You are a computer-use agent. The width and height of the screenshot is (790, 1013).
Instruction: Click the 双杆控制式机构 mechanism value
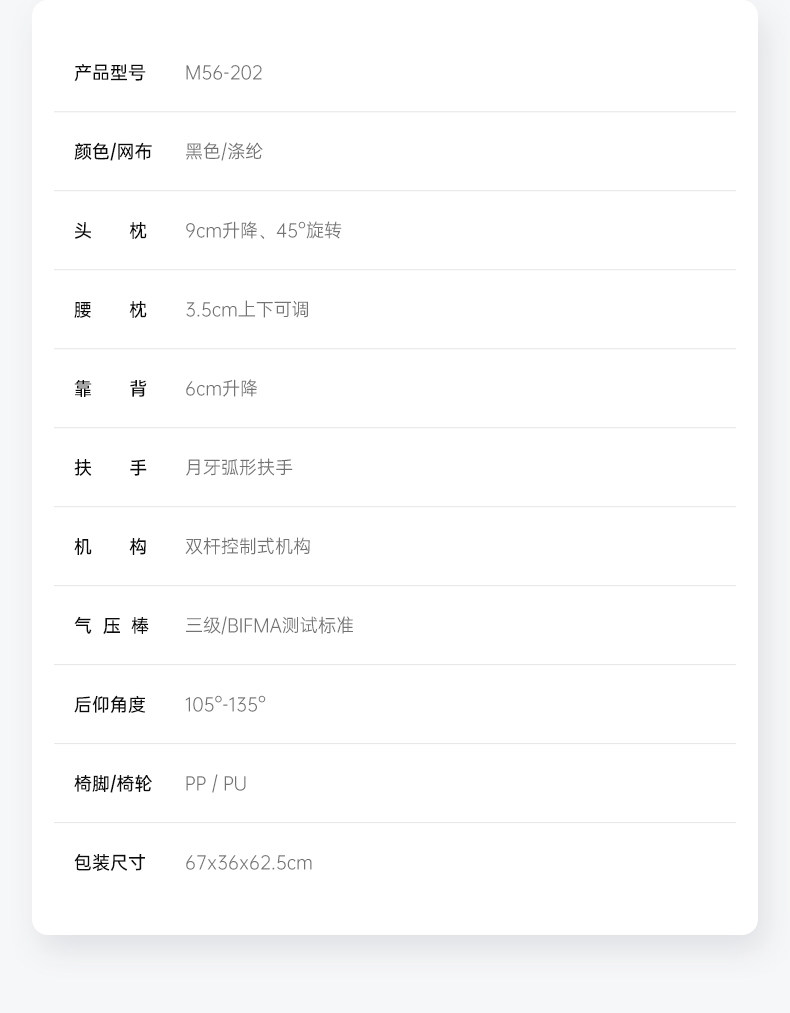248,547
